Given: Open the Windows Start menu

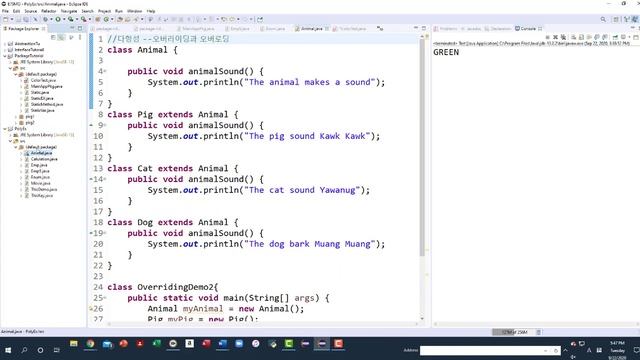Looking at the screenshot, I should (x=8, y=350).
